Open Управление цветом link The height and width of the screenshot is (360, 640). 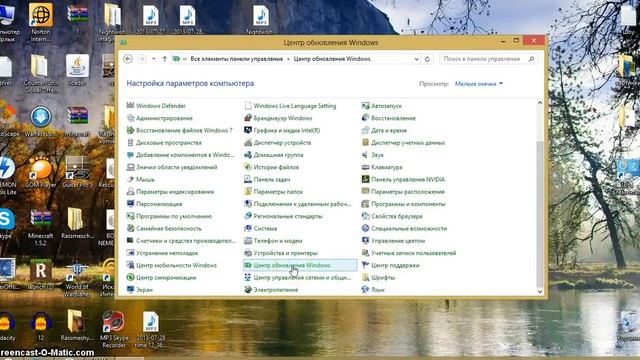point(398,240)
